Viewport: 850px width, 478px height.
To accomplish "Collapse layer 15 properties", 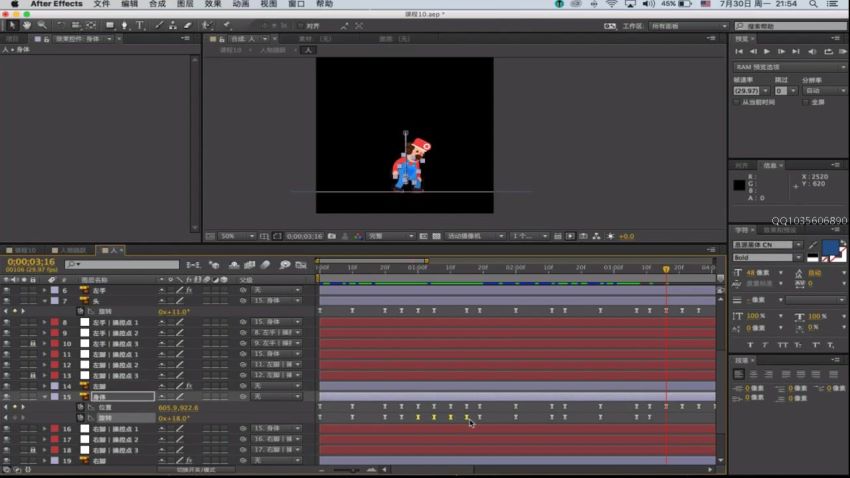I will pyautogui.click(x=45, y=397).
